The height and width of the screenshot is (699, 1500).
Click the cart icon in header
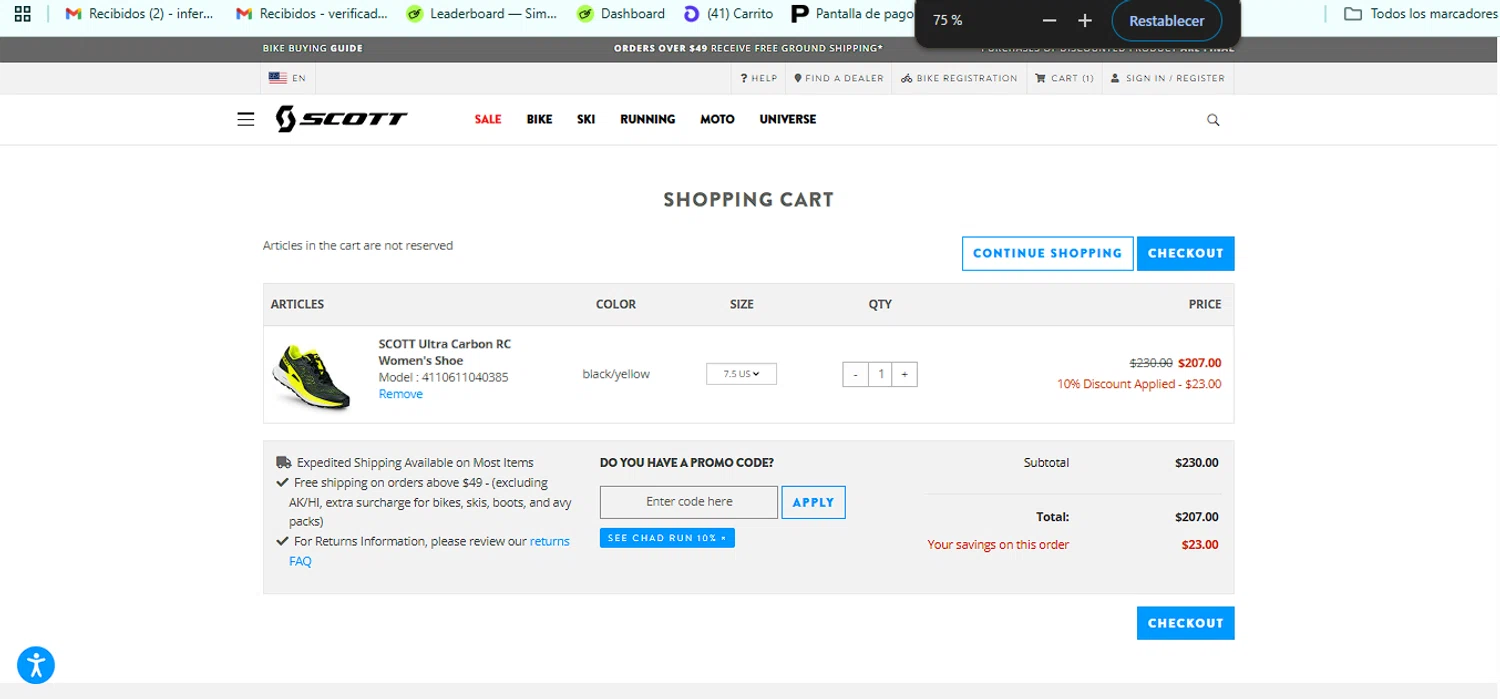(1040, 78)
